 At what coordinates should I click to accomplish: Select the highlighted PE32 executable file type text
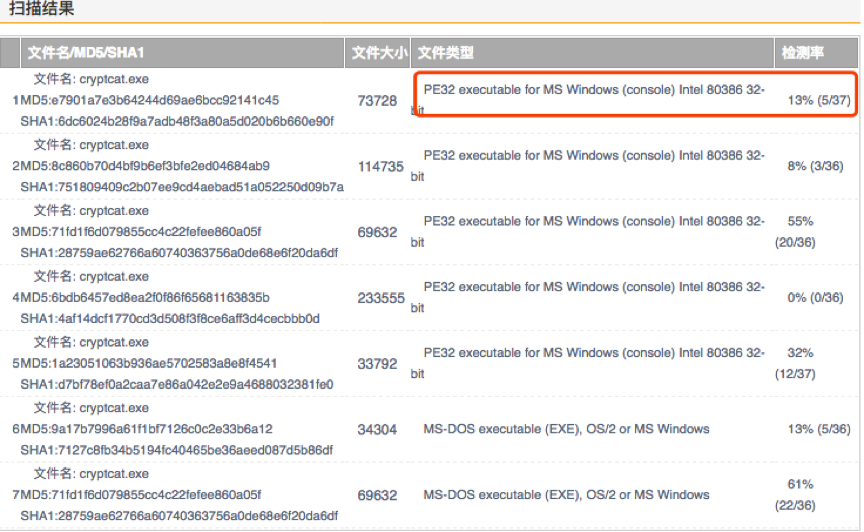(x=588, y=99)
